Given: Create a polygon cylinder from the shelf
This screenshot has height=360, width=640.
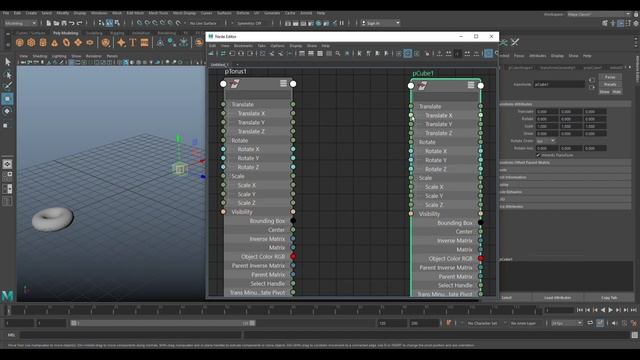Looking at the screenshot, I should (x=43, y=42).
